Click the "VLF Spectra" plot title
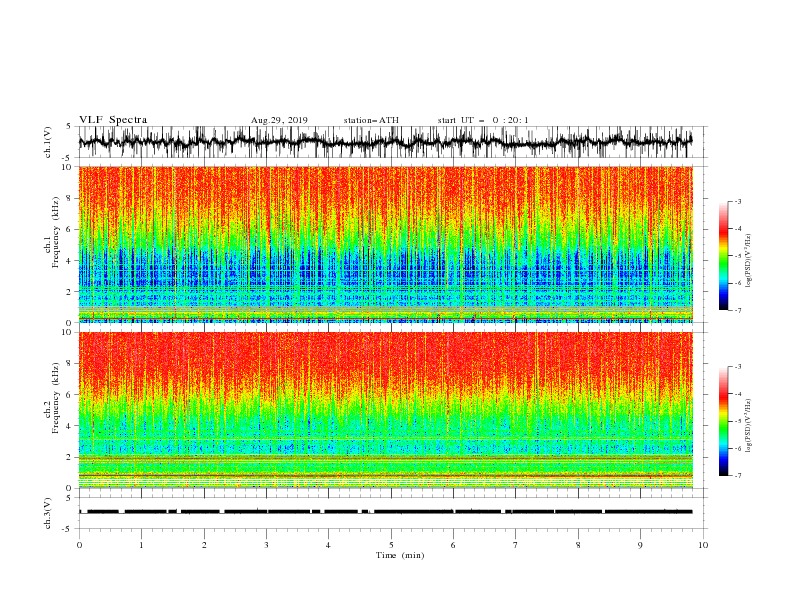The width and height of the screenshot is (792, 612). (x=113, y=120)
